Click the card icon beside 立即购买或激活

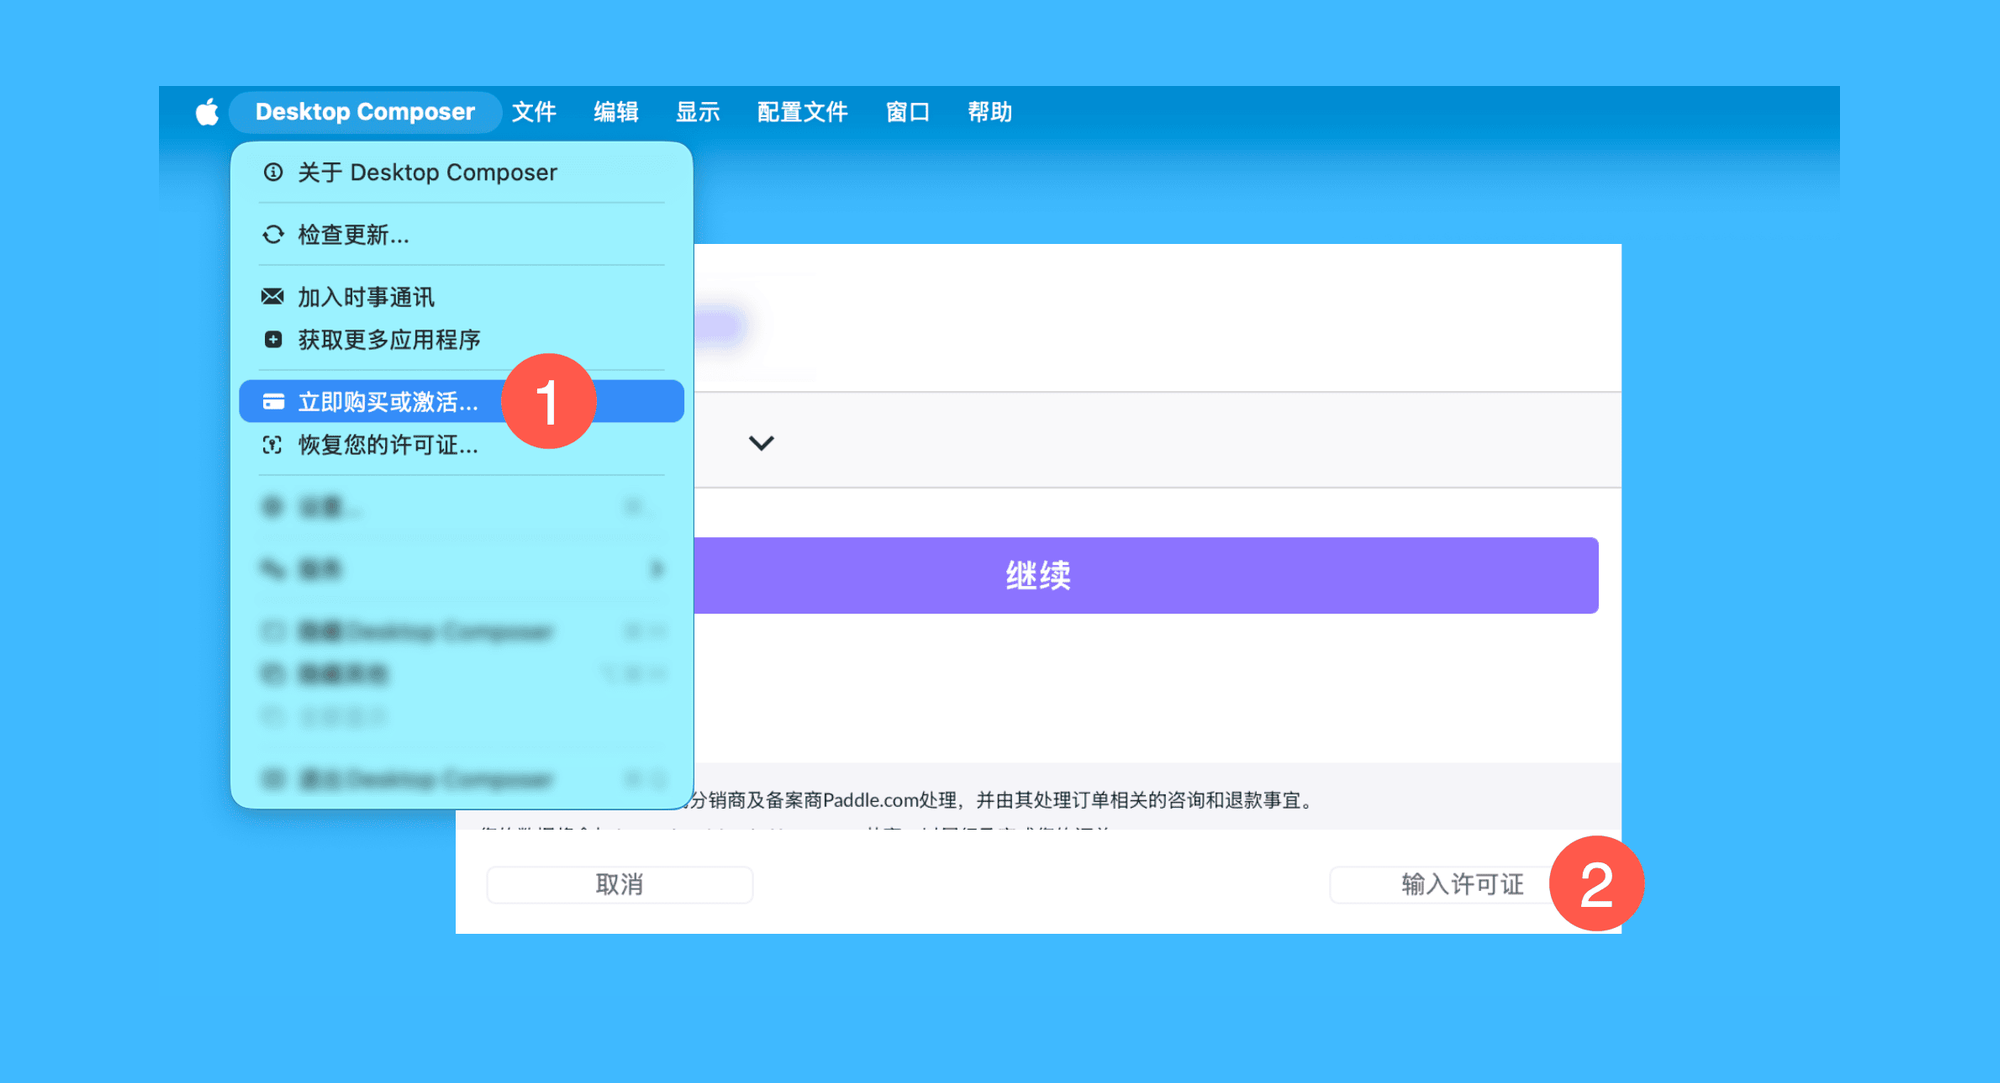(273, 402)
